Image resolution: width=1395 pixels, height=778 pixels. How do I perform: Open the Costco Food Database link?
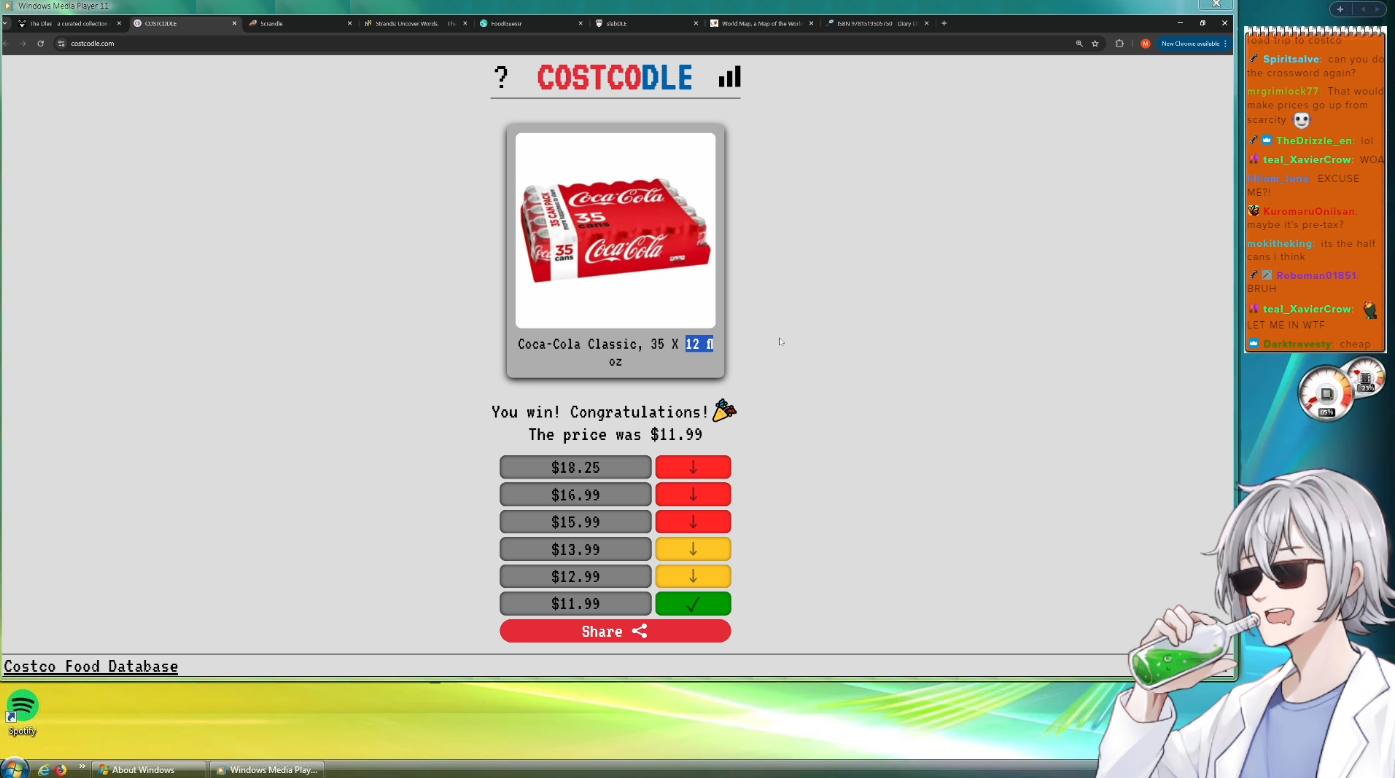coord(91,666)
